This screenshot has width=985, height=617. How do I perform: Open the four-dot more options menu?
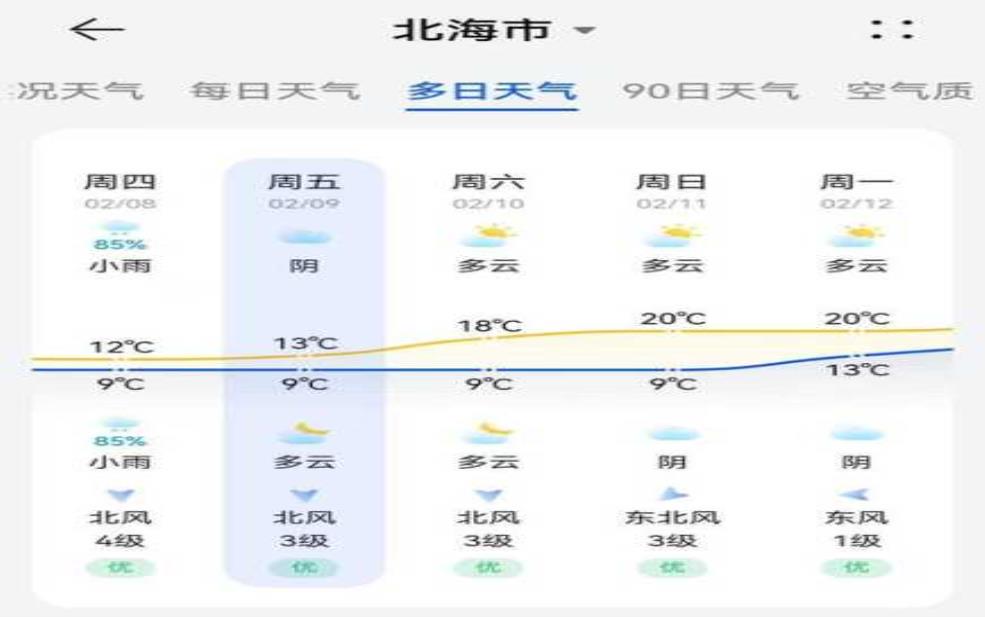click(x=891, y=30)
